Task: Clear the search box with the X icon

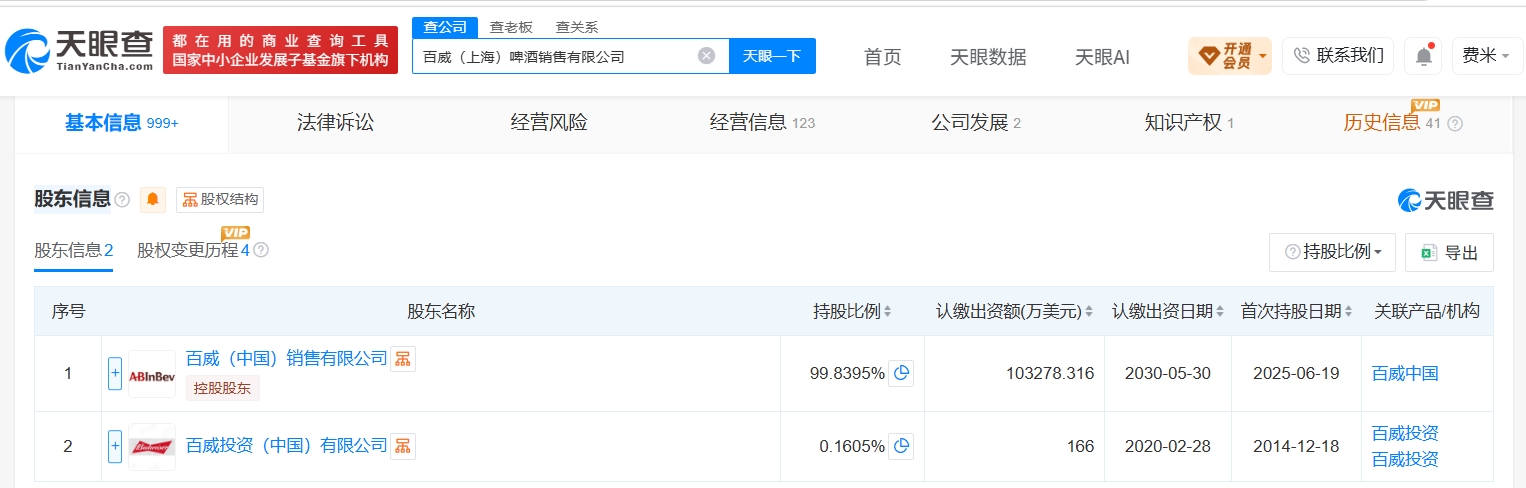Action: 706,56
